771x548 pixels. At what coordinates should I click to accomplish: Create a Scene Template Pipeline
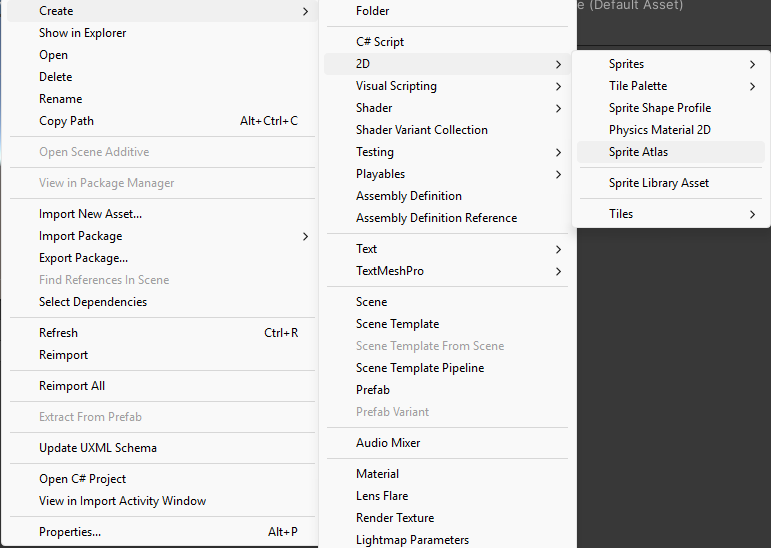447,368
